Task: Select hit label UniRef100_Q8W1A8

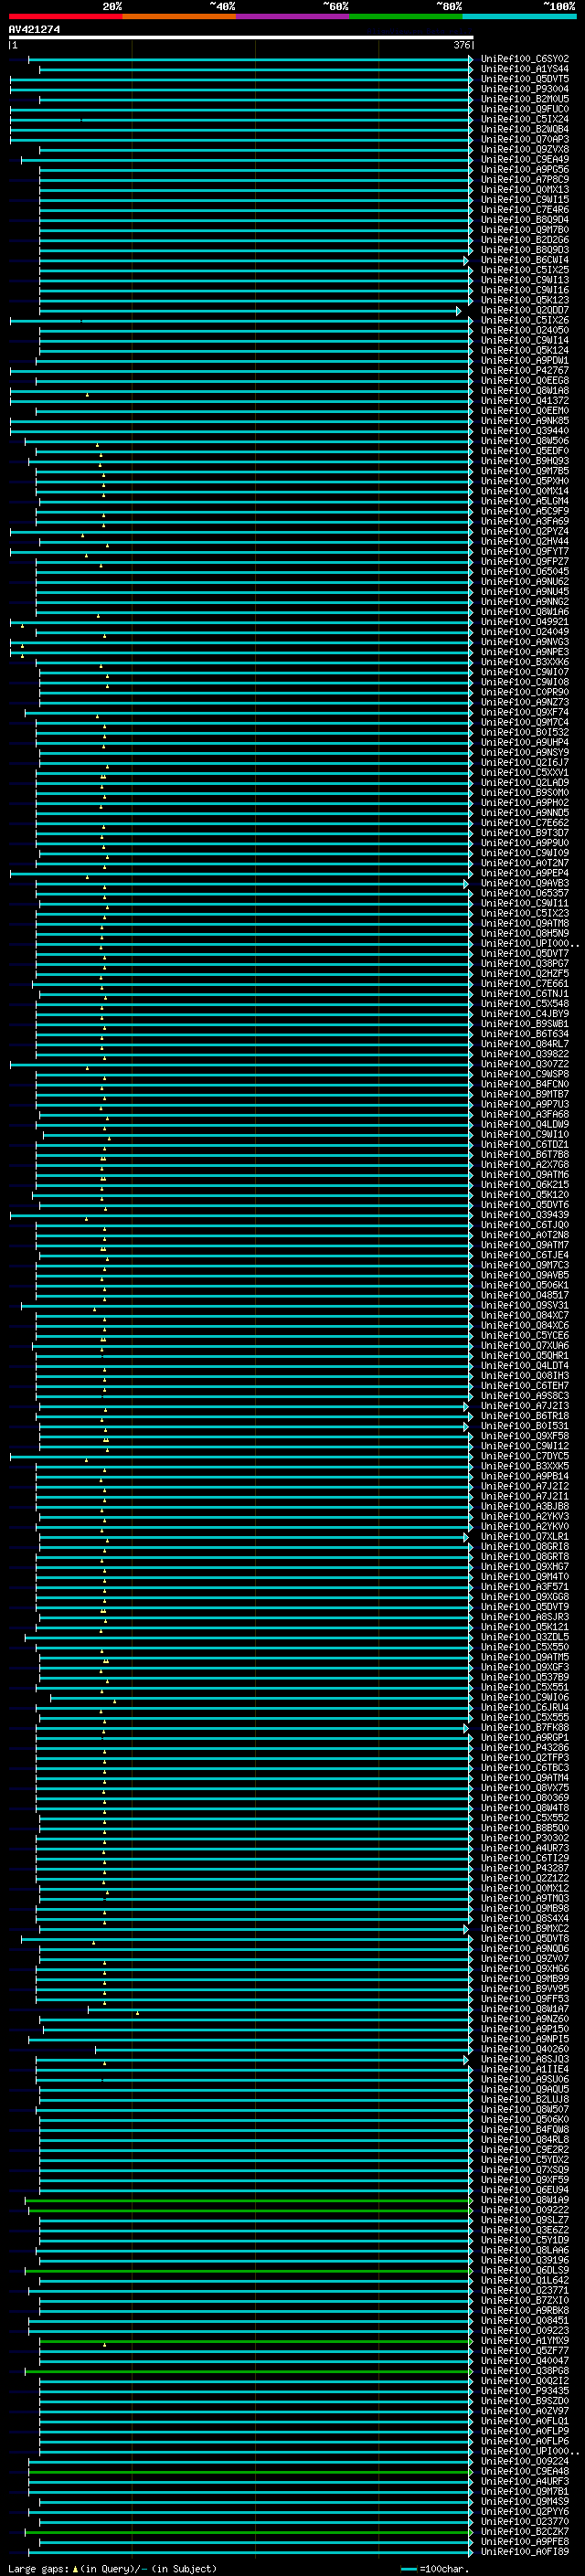Action: (x=525, y=391)
